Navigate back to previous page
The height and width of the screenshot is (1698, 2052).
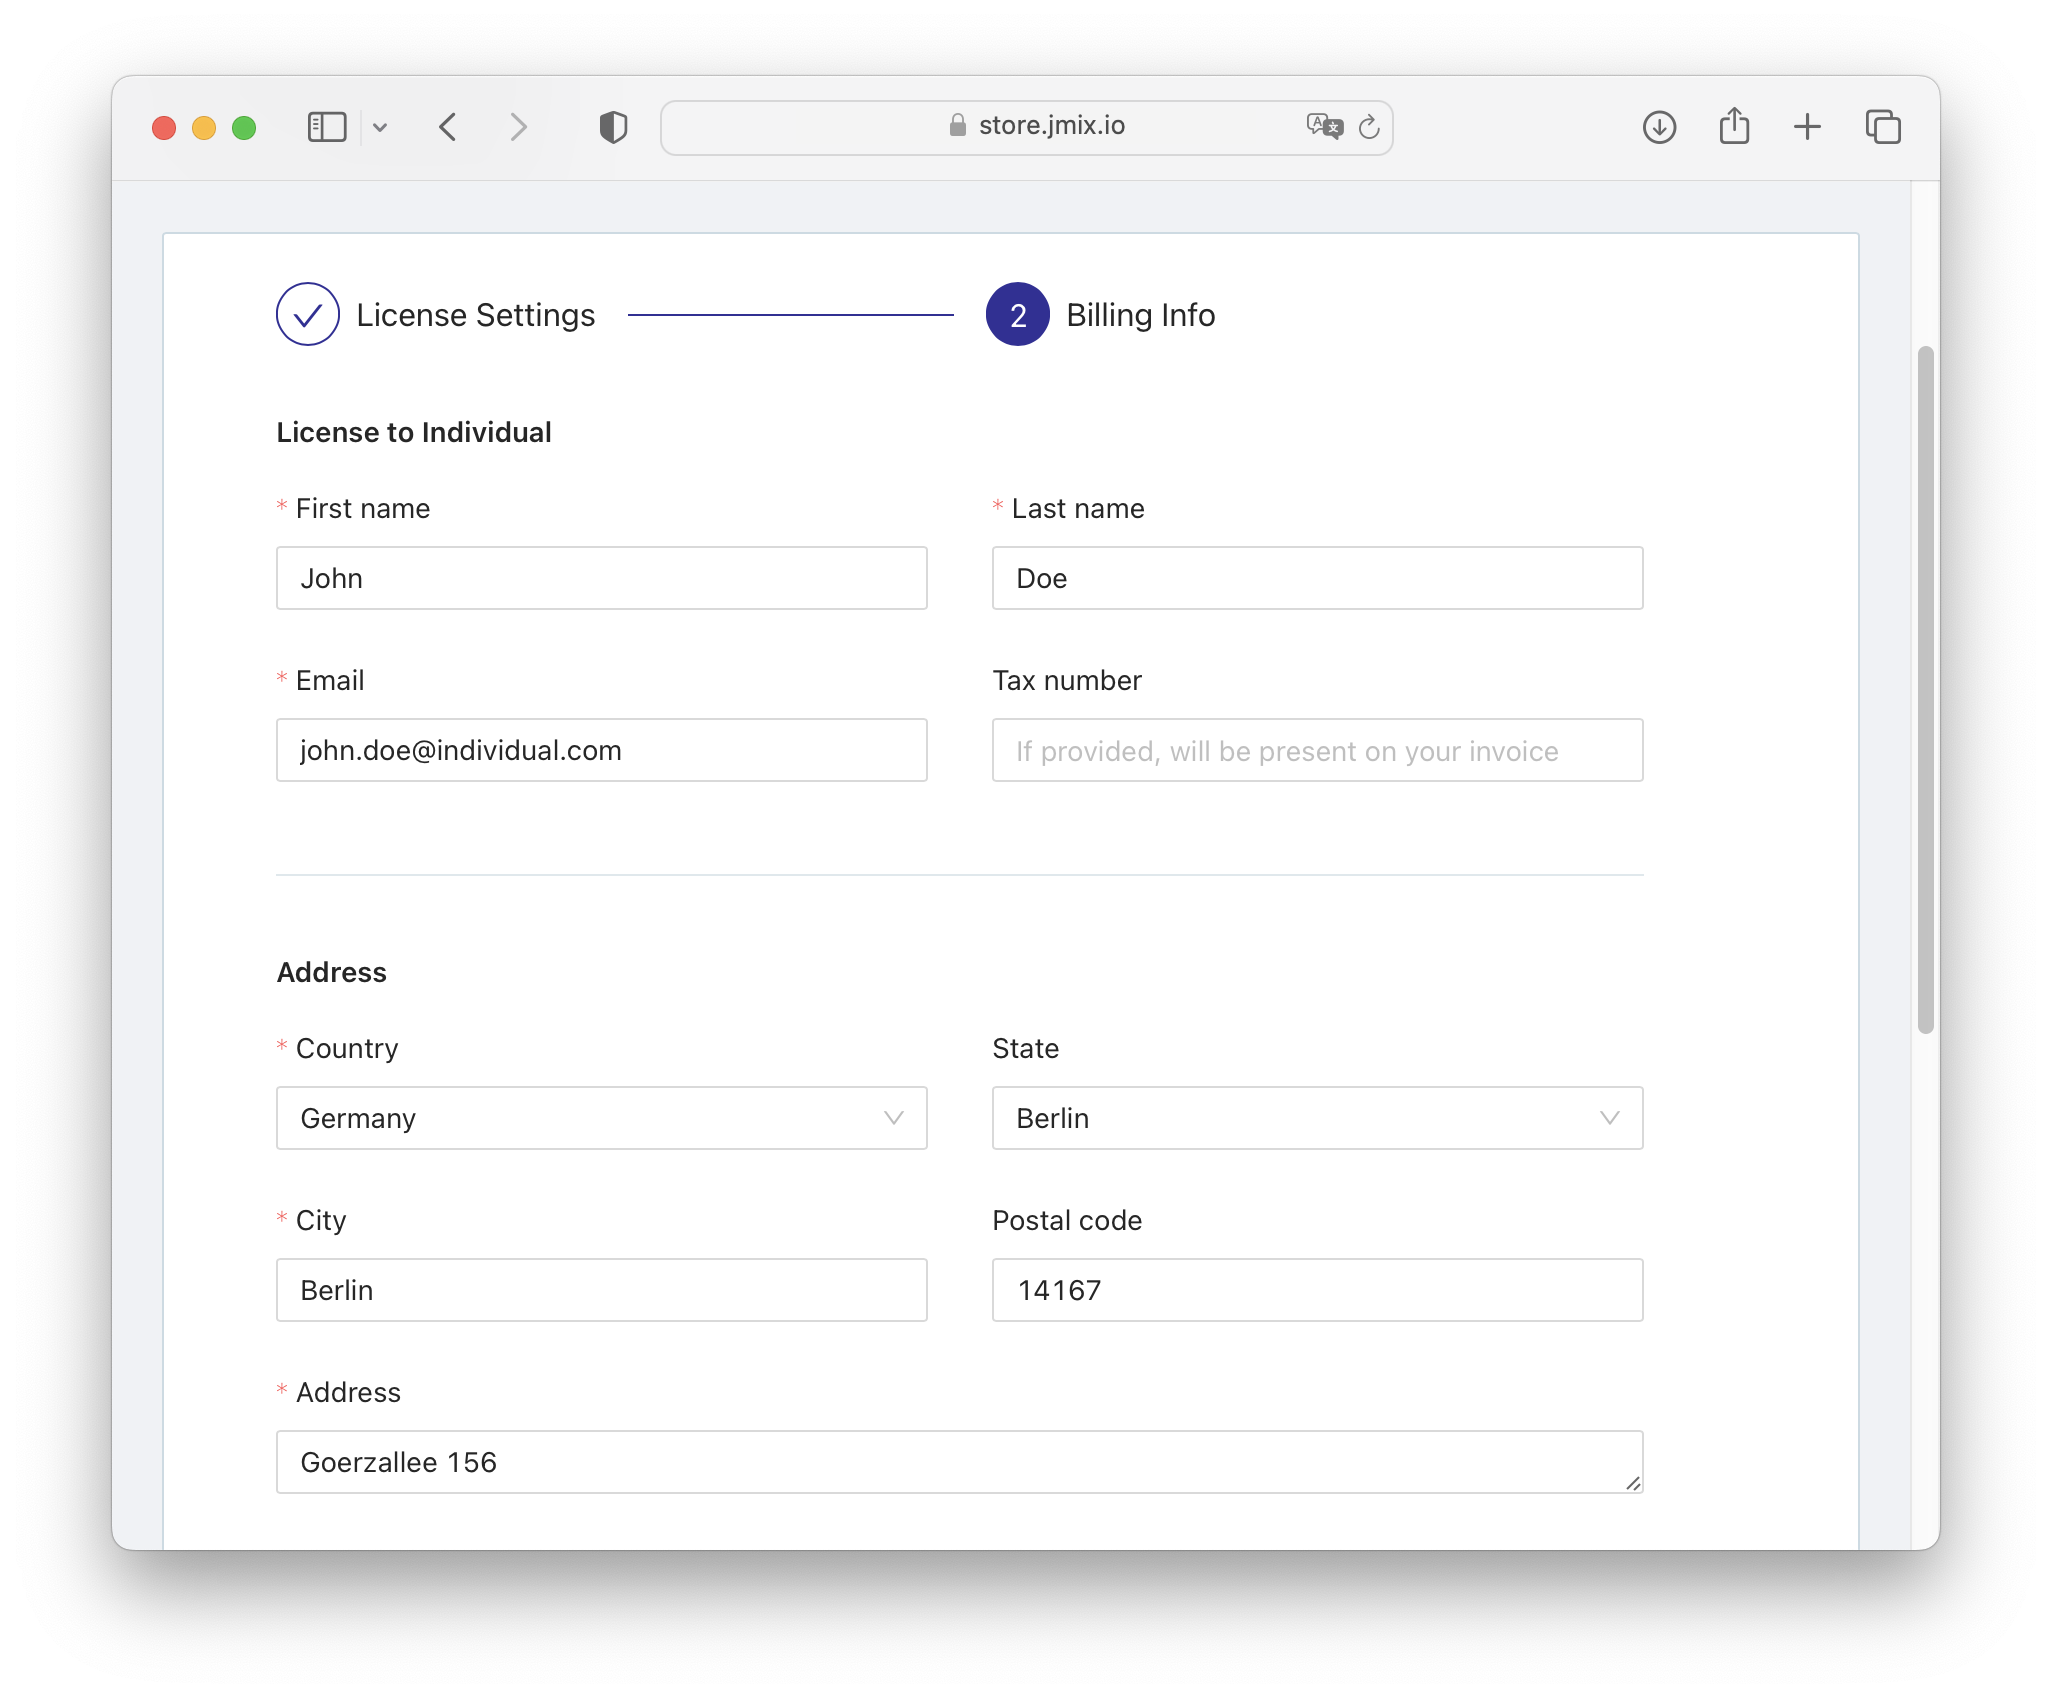point(448,127)
